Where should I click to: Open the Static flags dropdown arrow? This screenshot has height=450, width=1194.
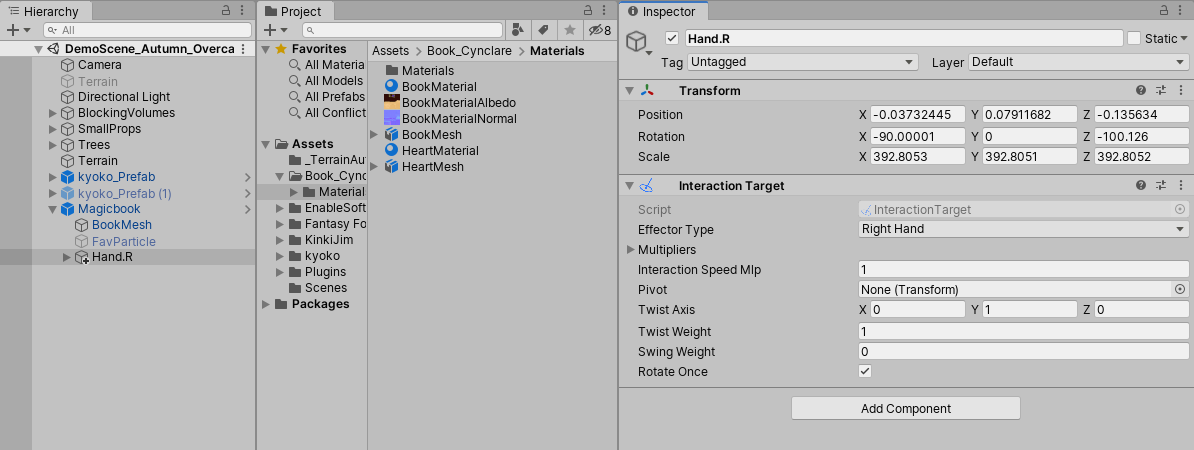1183,39
